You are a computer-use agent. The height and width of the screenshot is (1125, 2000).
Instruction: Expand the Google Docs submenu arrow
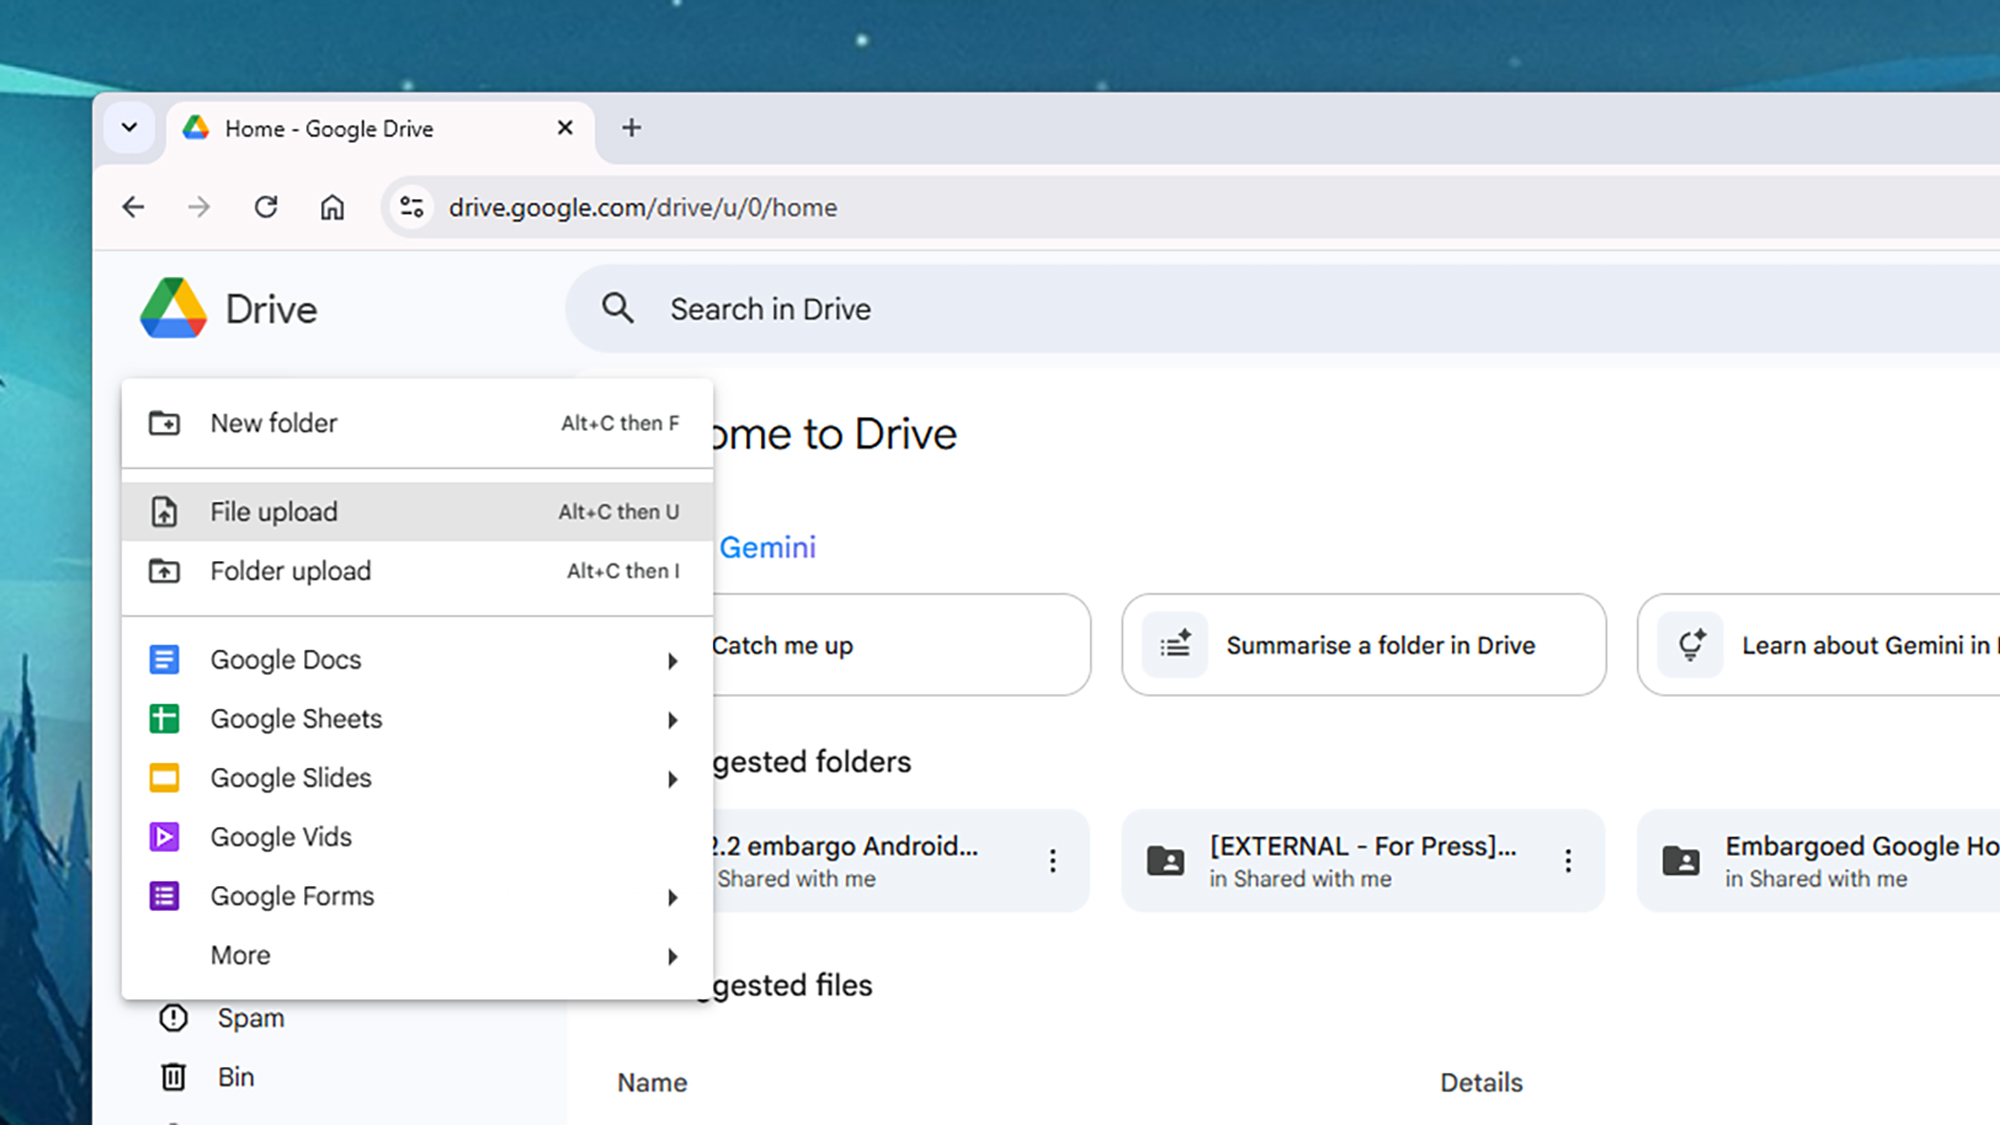(x=672, y=660)
